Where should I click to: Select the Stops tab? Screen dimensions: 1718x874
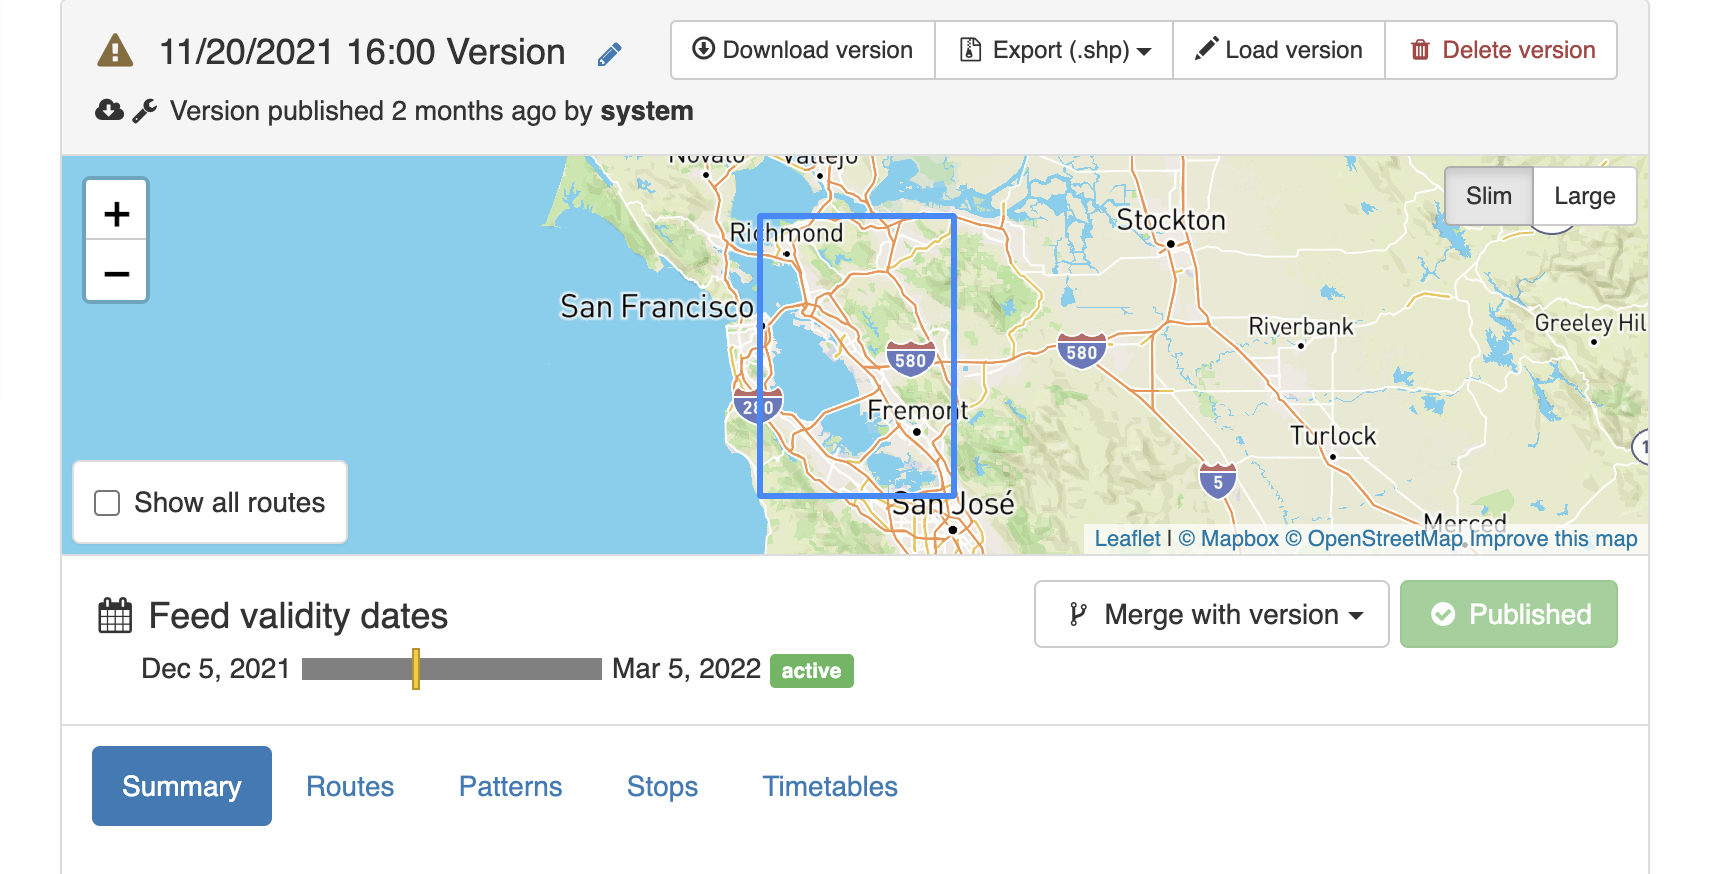[662, 786]
